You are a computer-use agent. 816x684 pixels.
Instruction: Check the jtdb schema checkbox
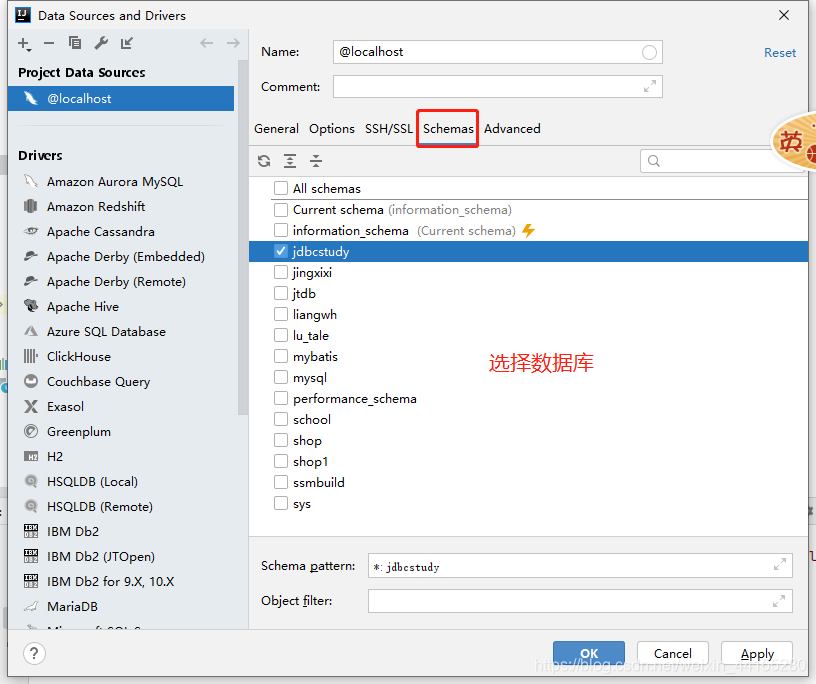(x=281, y=293)
